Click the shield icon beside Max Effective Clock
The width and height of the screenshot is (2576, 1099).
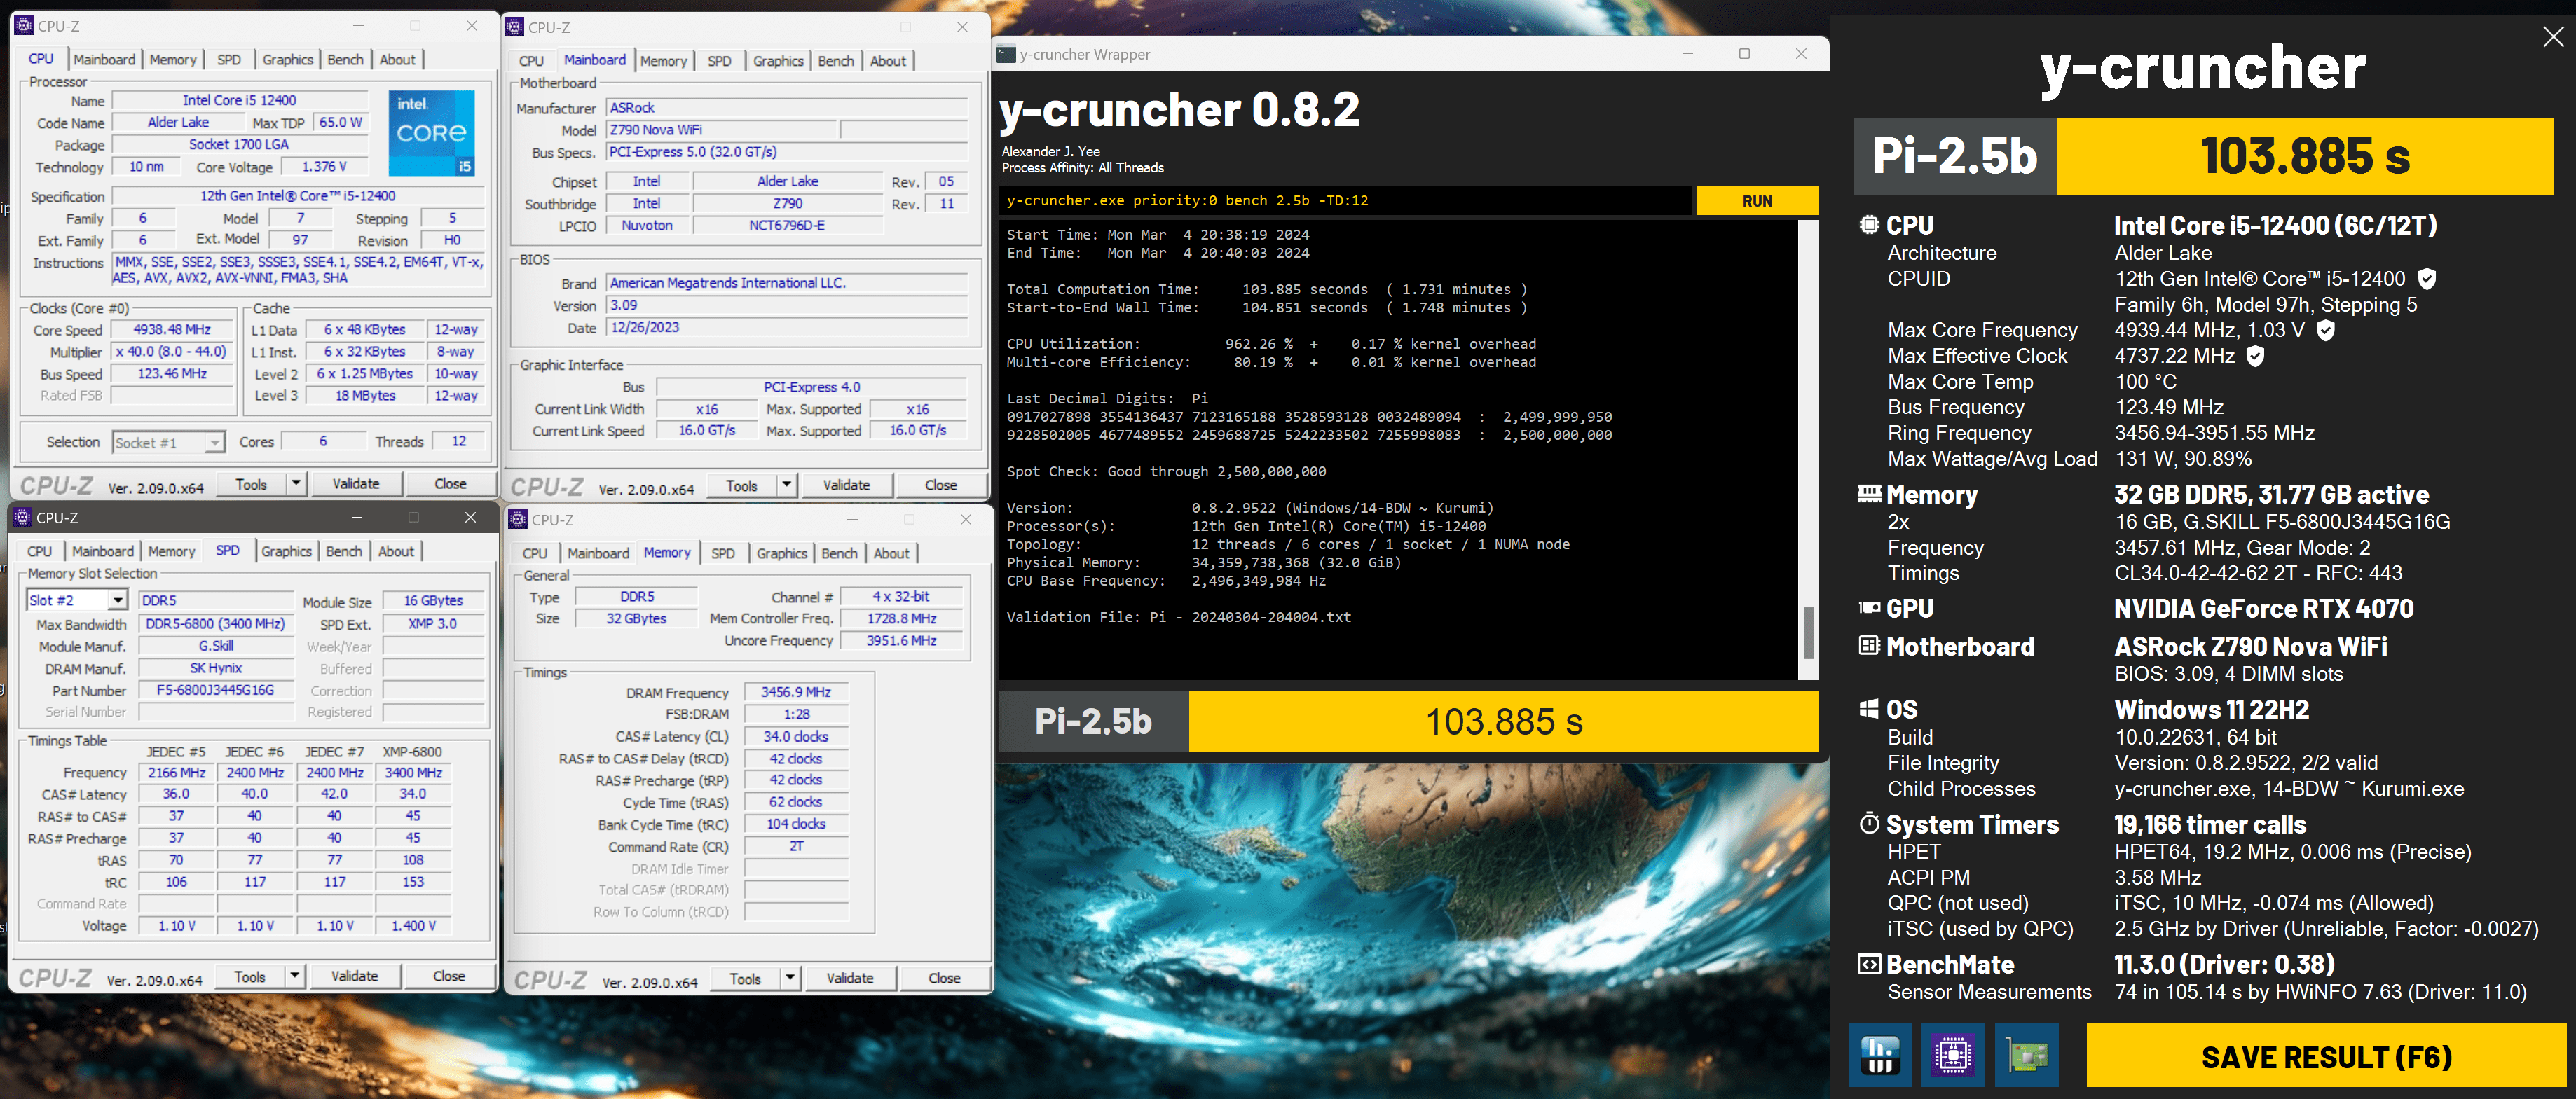click(2255, 356)
